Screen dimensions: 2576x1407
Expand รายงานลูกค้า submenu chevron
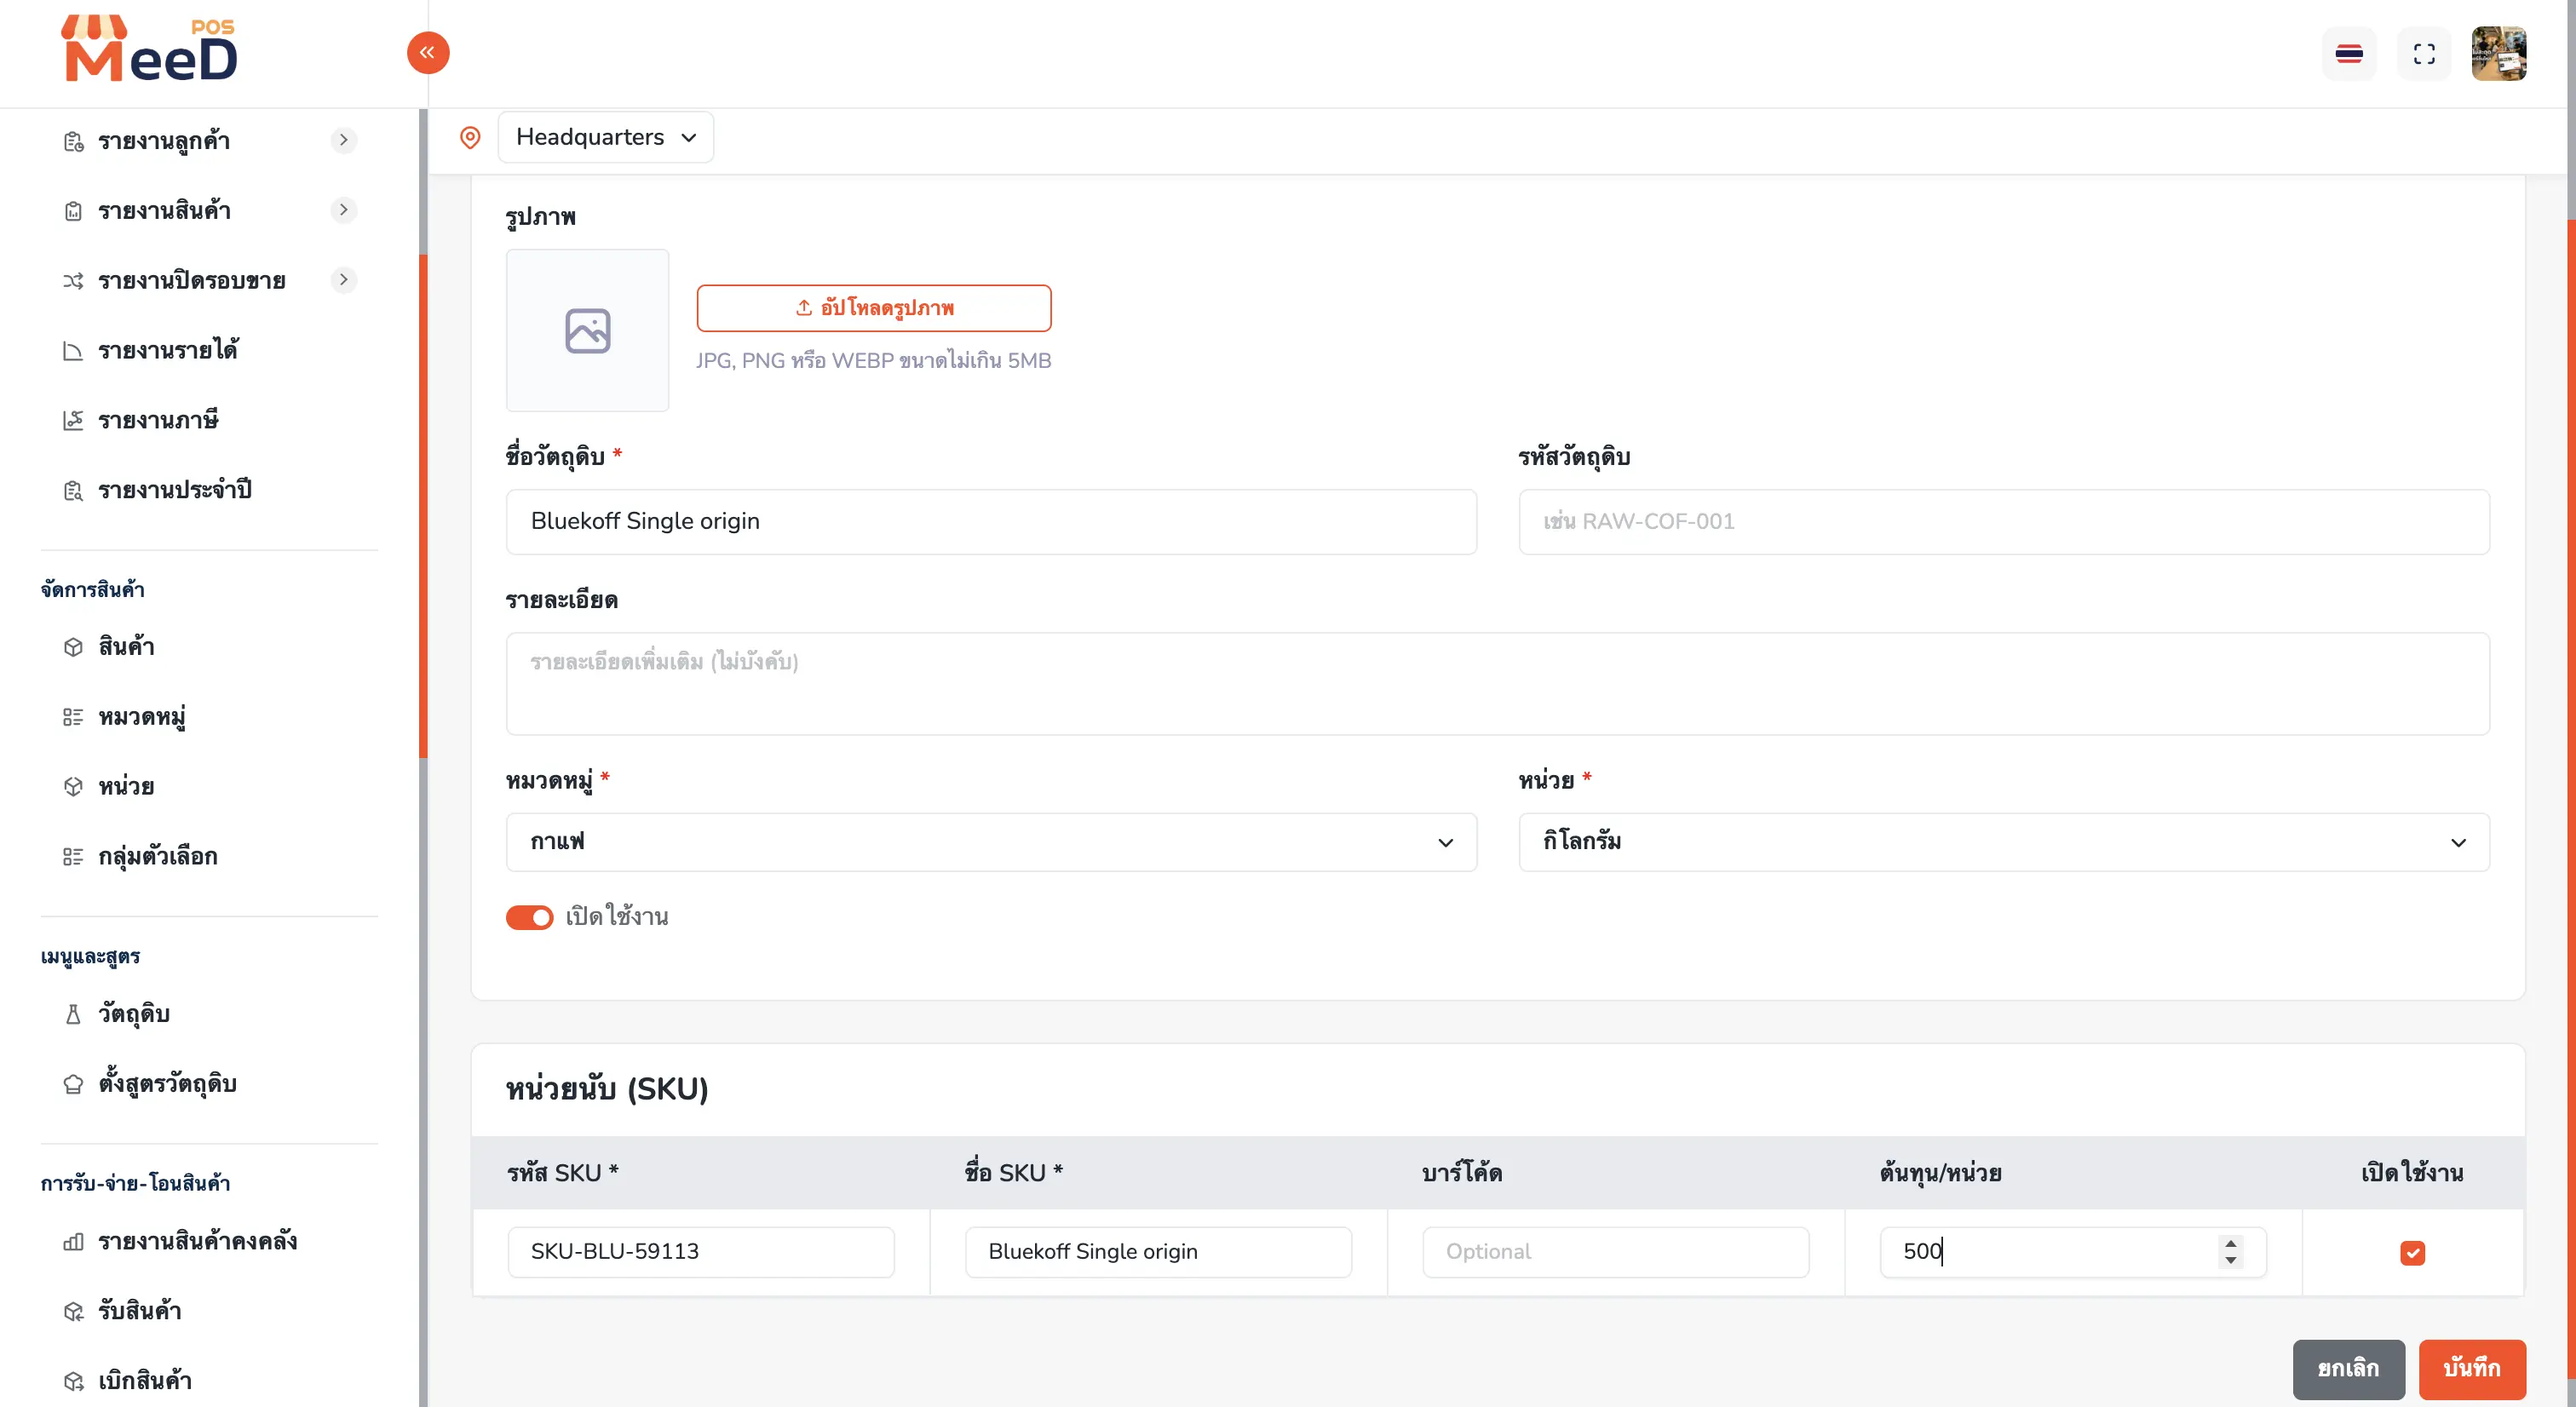click(x=344, y=140)
